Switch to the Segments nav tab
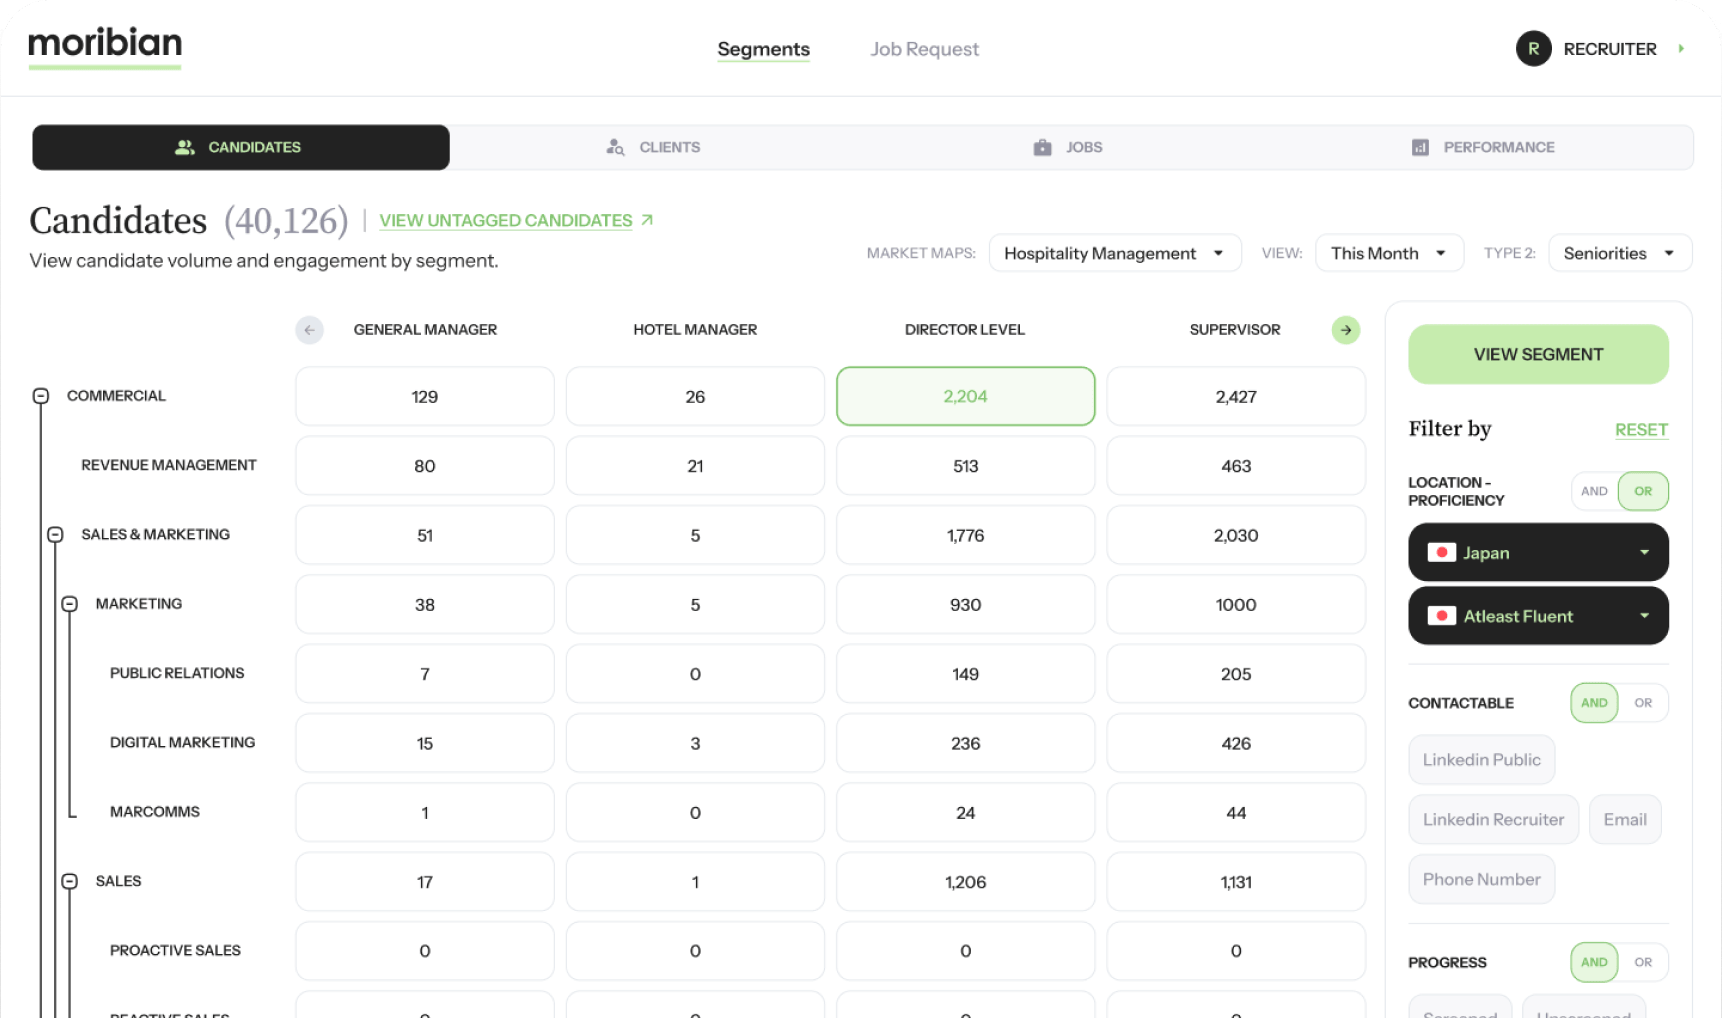The height and width of the screenshot is (1018, 1722). 763,49
